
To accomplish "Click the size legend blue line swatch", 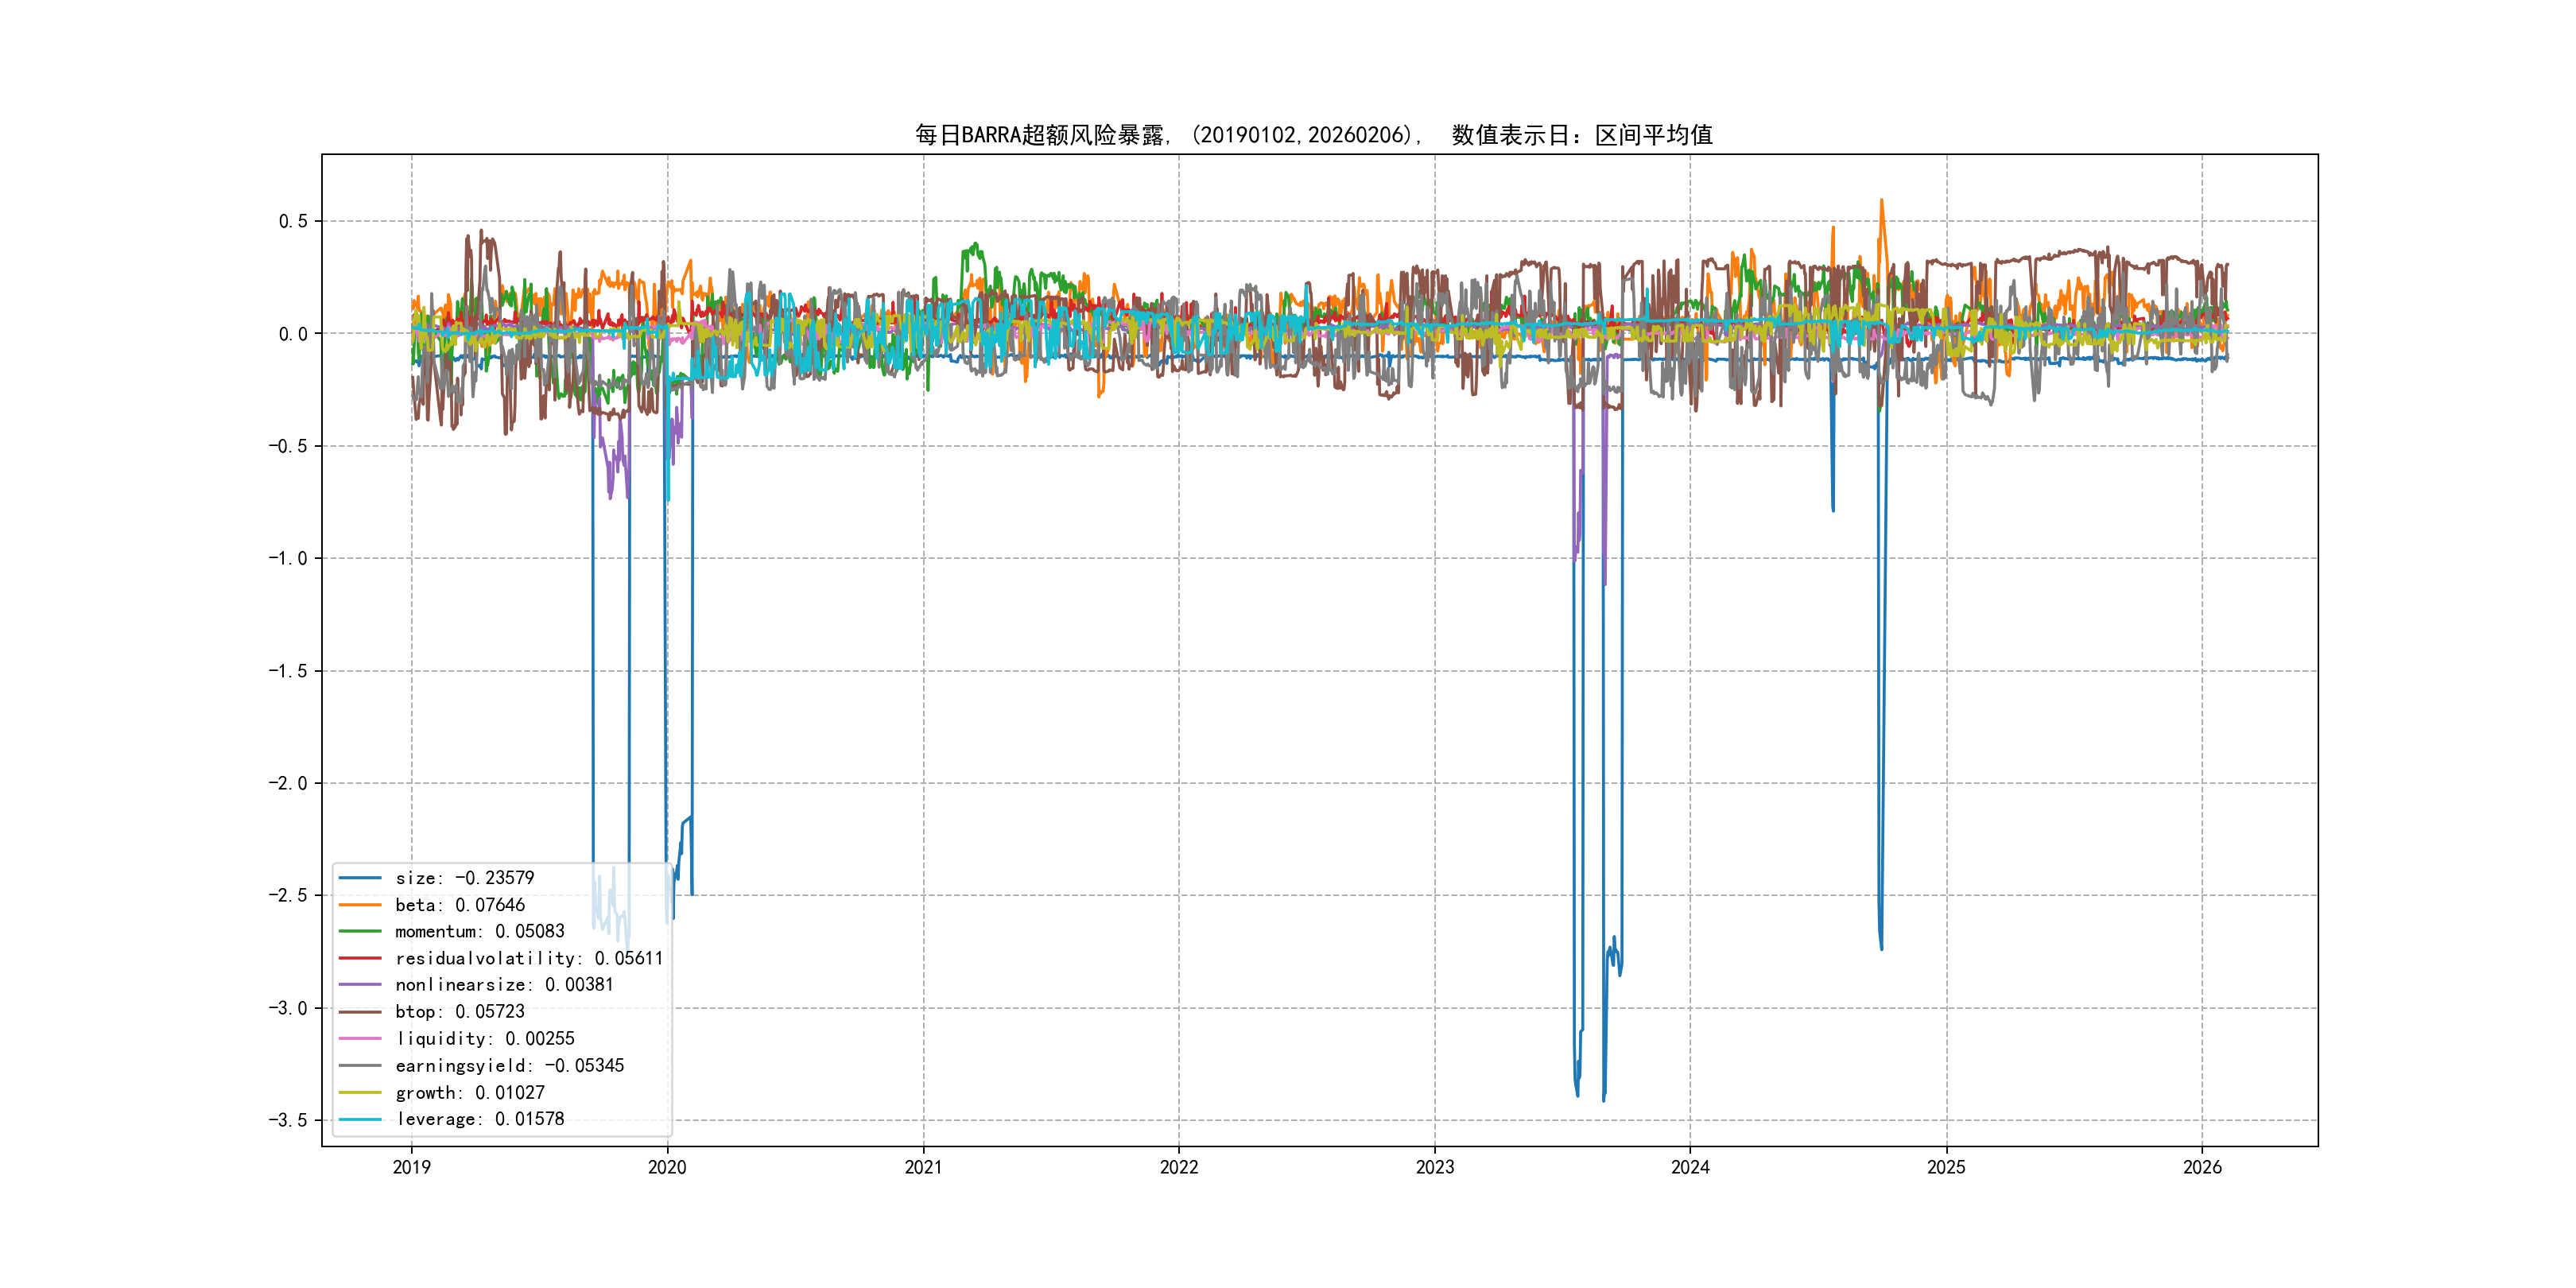I will 360,878.
